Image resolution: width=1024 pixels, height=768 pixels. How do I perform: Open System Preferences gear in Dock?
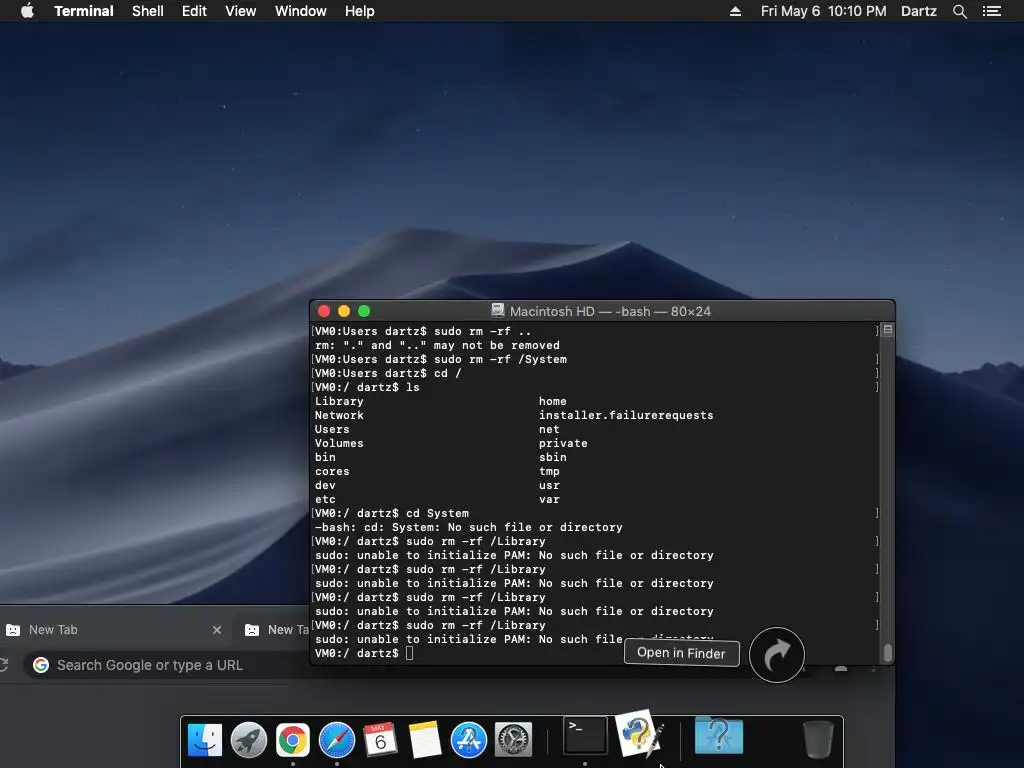click(x=513, y=740)
